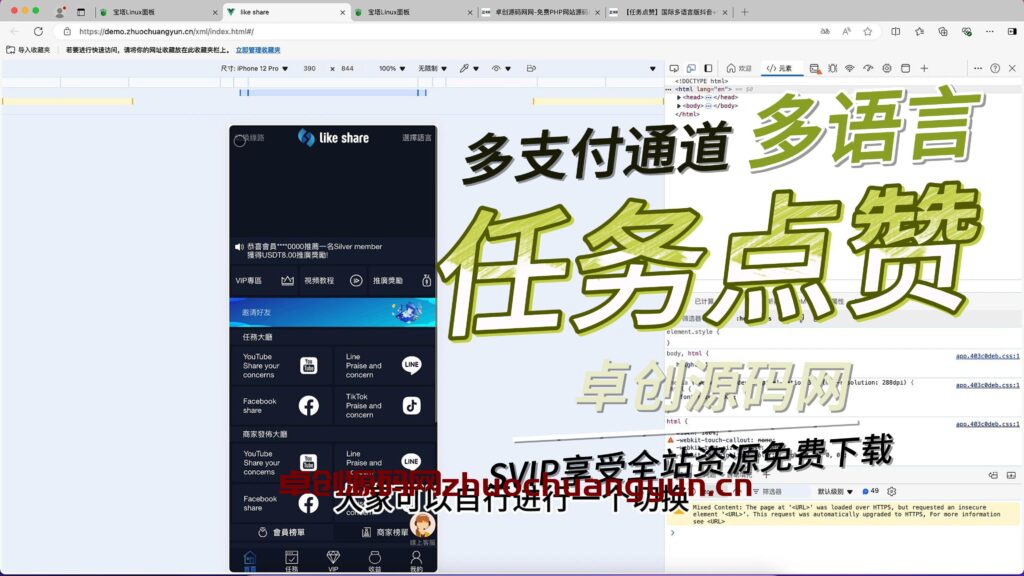Toggle device emulation in DevTools toolbar
Viewport: 1024px width, 576px height.
click(x=691, y=68)
